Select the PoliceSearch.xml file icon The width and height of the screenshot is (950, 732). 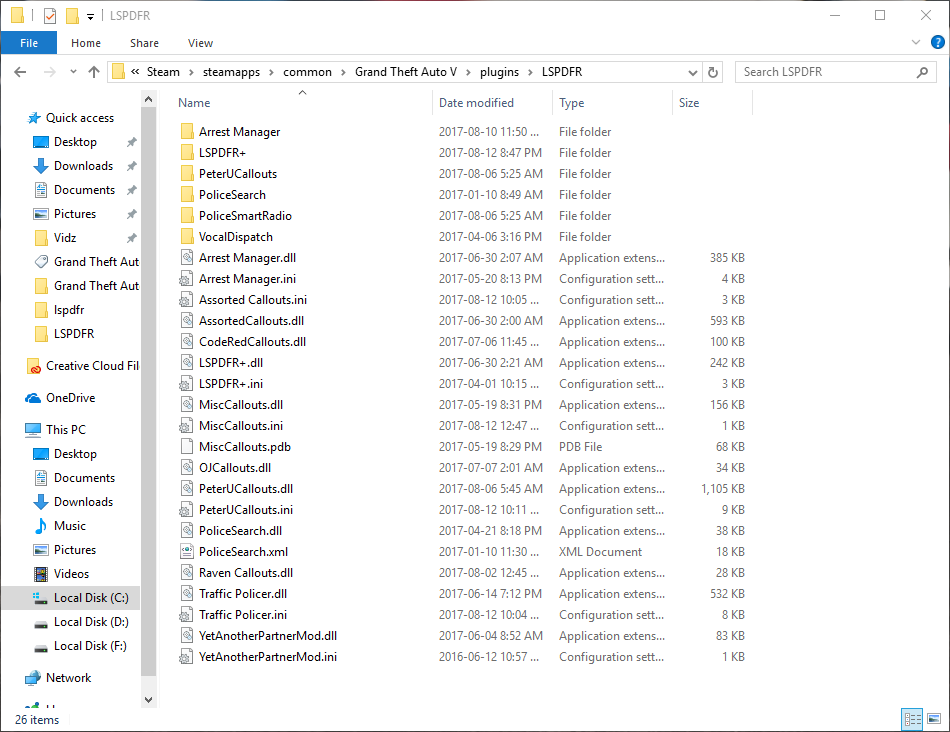coord(187,551)
